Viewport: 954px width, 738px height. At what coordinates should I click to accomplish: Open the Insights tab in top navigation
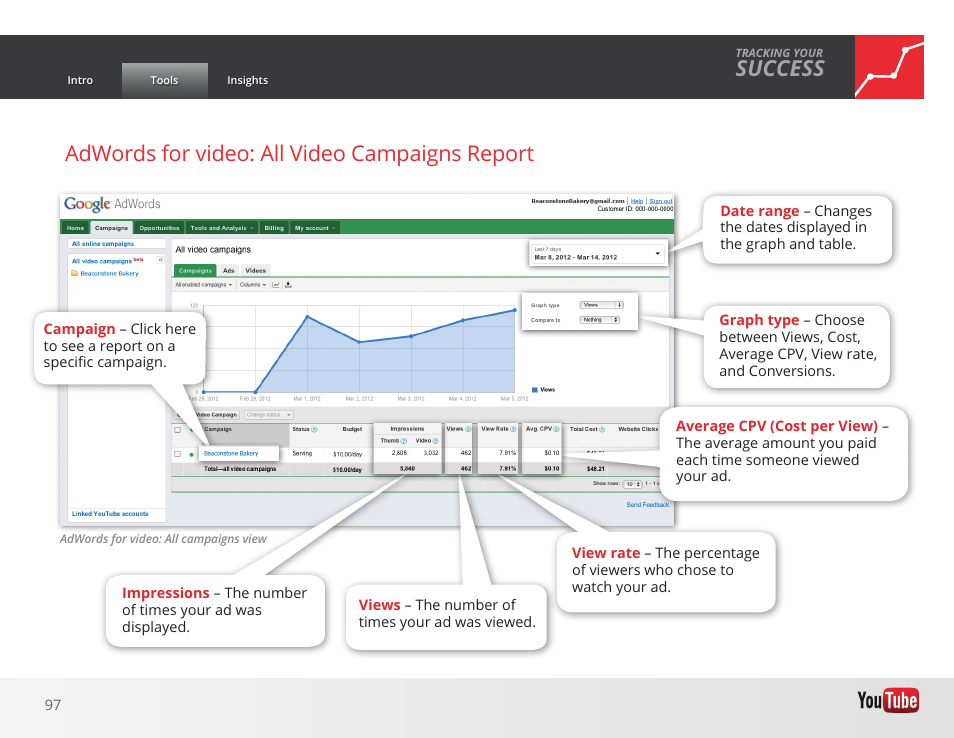(247, 81)
